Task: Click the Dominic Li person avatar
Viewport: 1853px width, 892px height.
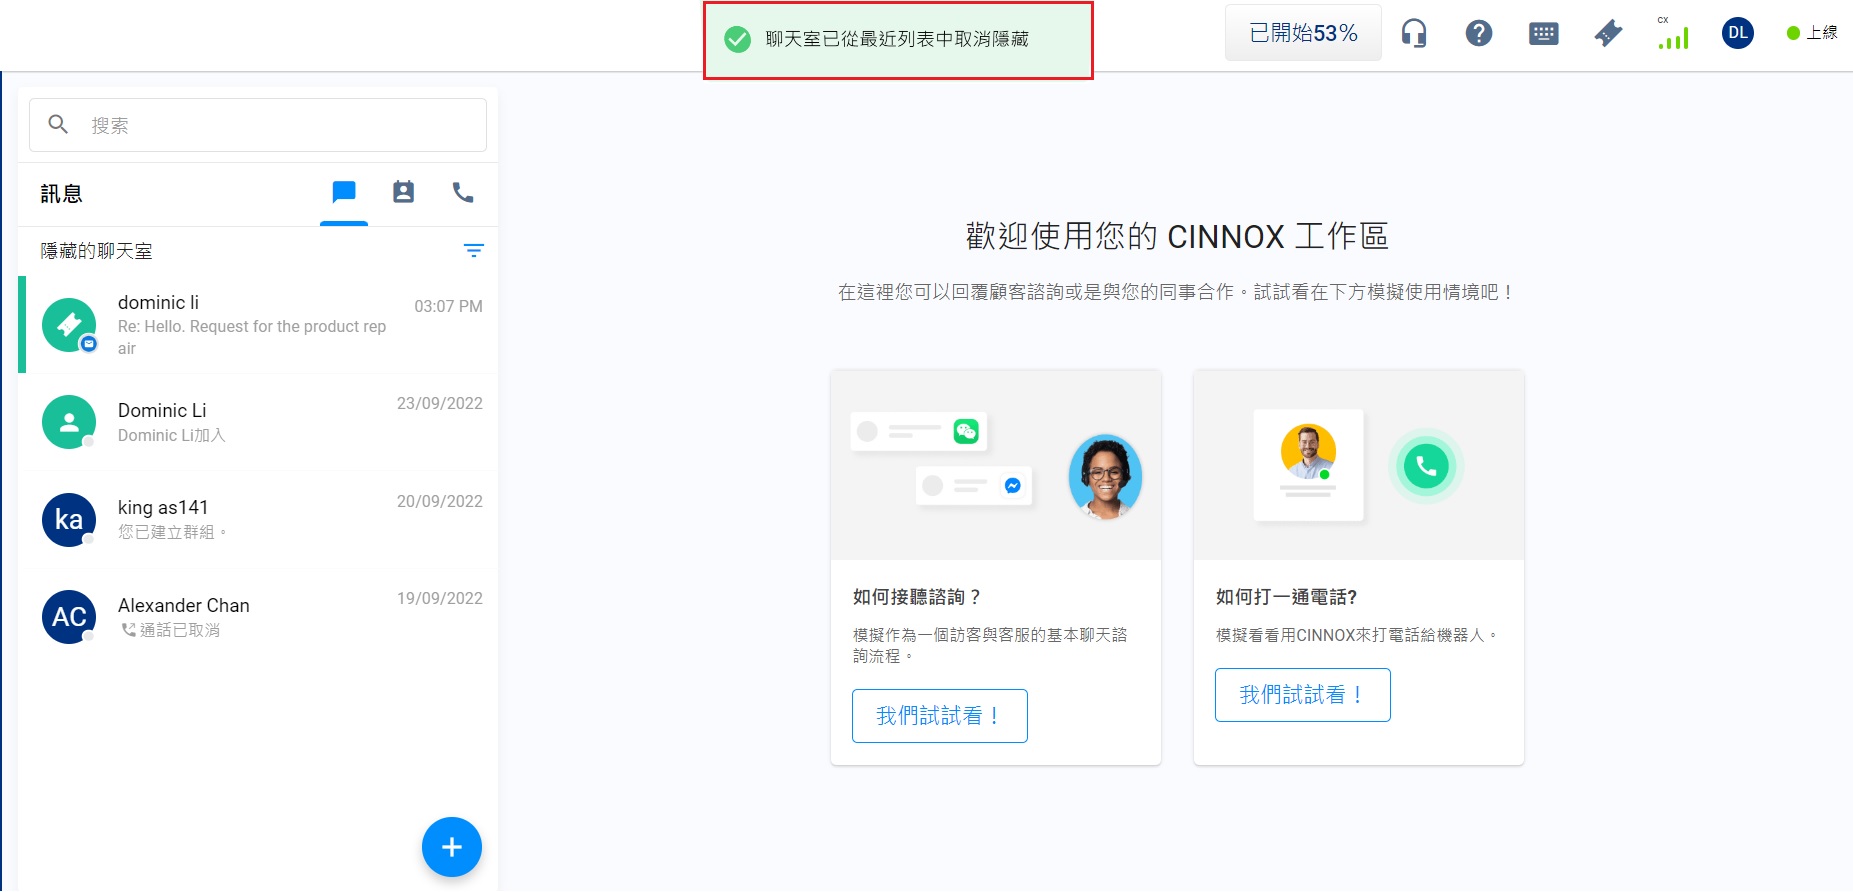Action: click(69, 422)
